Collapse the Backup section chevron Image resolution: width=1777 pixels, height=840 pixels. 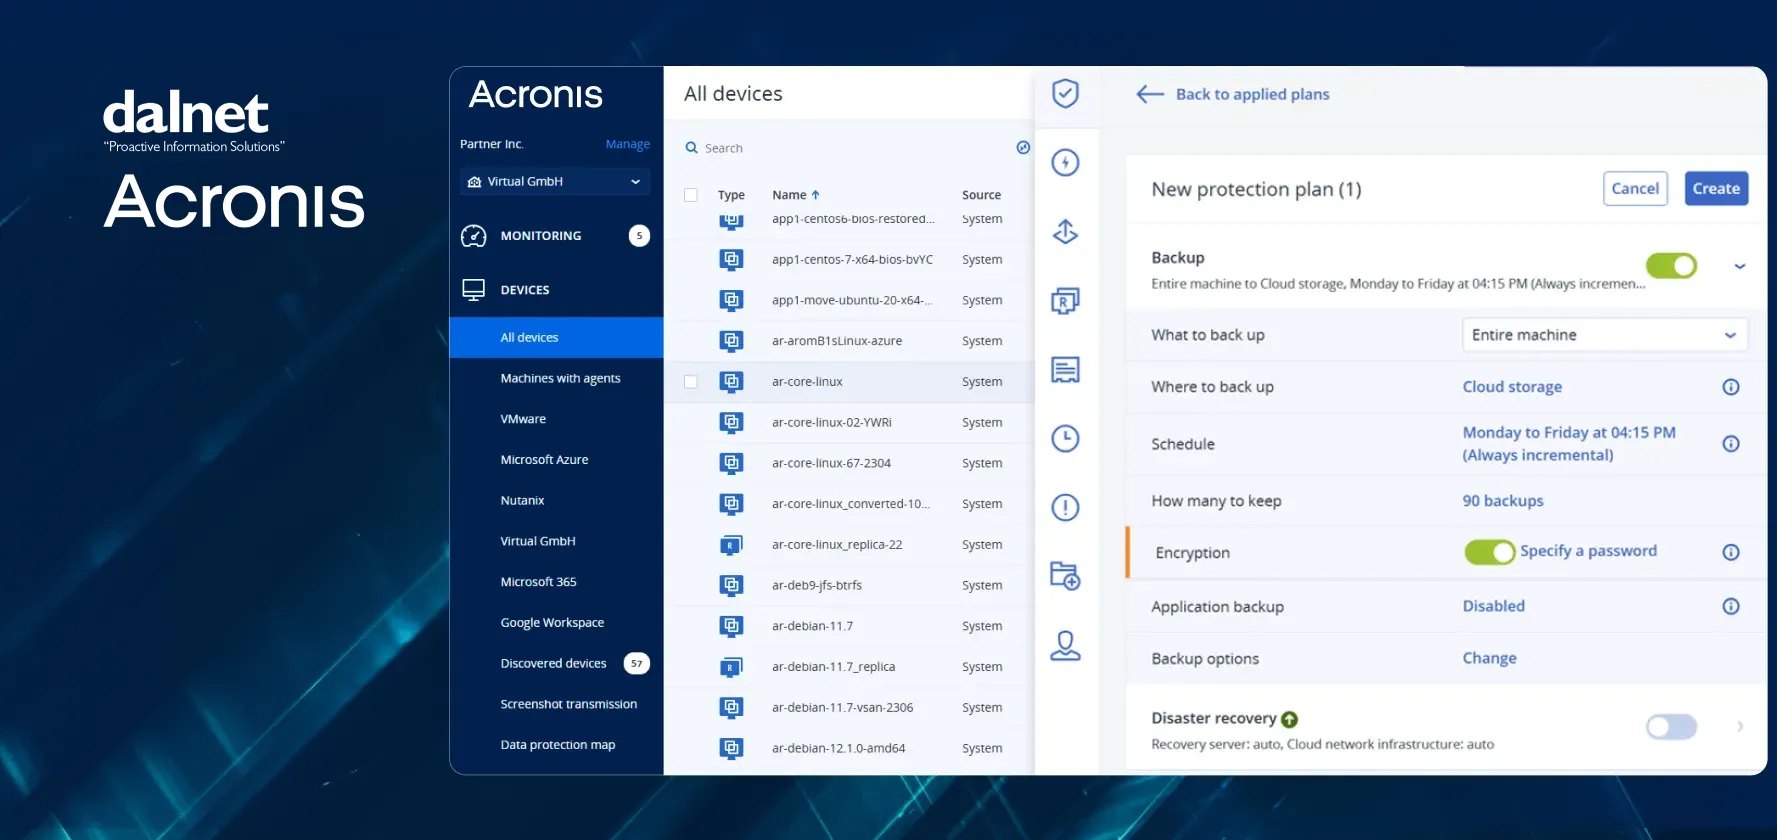(x=1740, y=267)
